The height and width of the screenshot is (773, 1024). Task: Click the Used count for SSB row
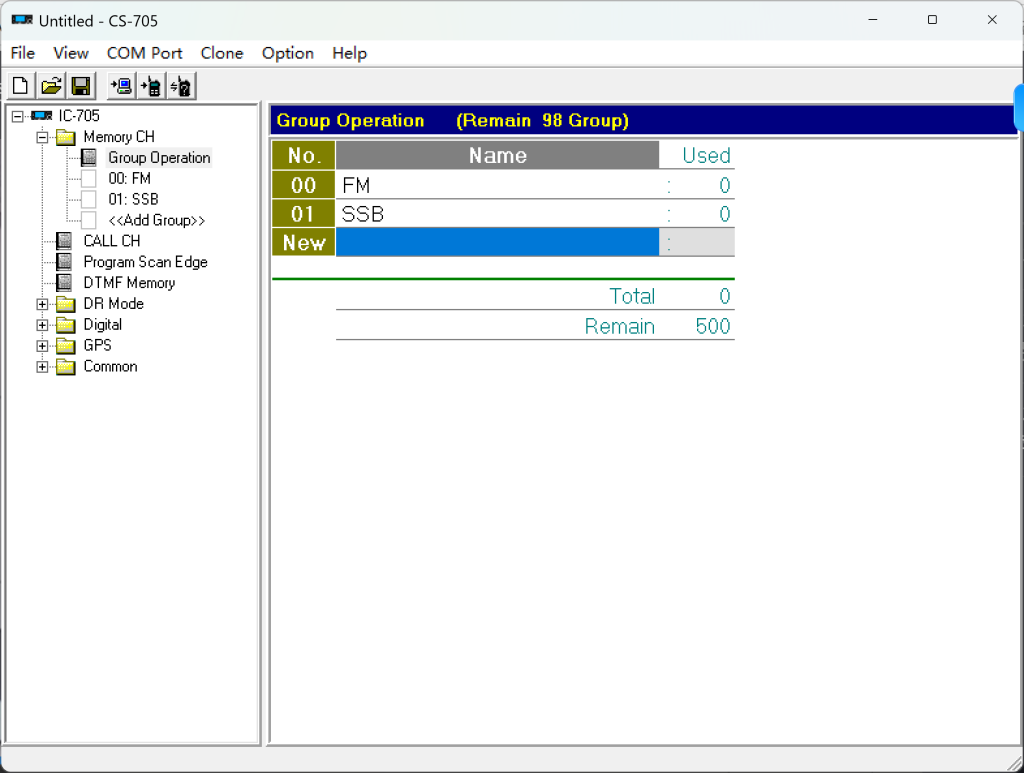(x=724, y=214)
